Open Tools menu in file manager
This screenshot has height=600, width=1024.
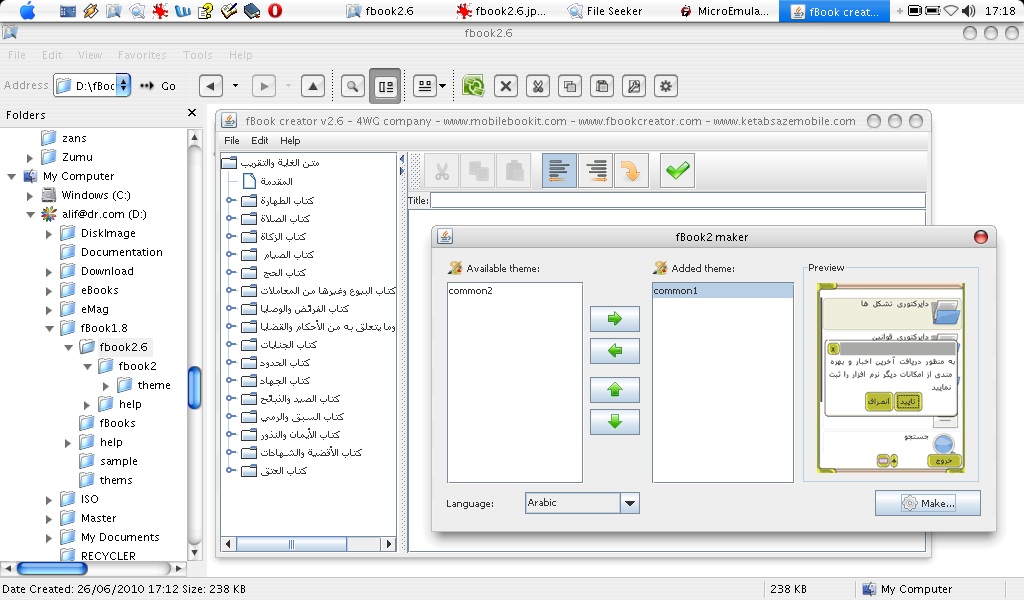tap(197, 55)
